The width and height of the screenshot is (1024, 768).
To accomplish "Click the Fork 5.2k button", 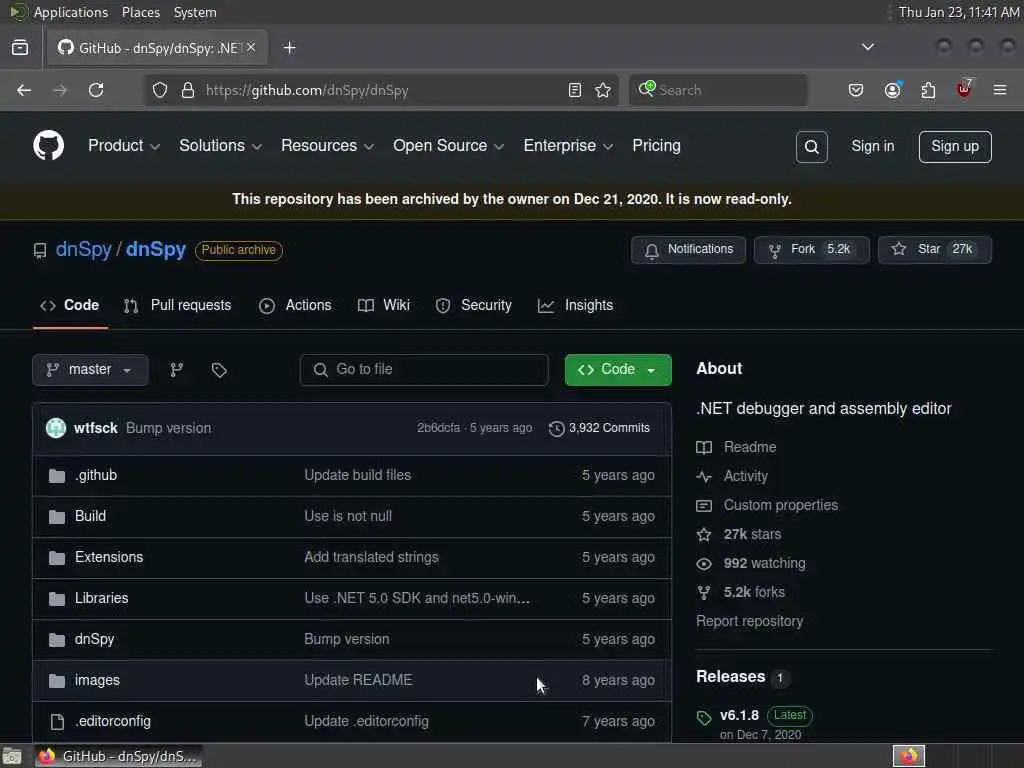I will (812, 249).
